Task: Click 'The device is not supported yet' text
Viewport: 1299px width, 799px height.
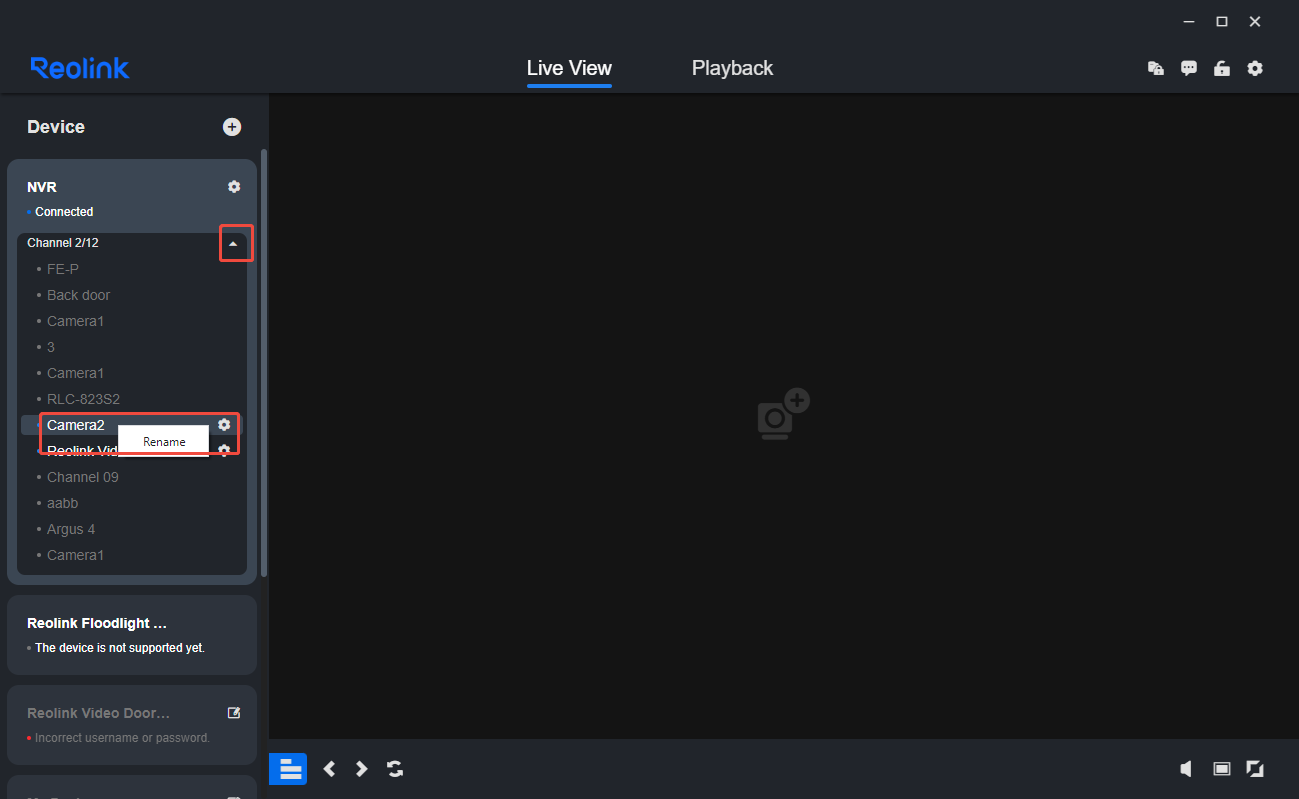Action: pos(120,648)
